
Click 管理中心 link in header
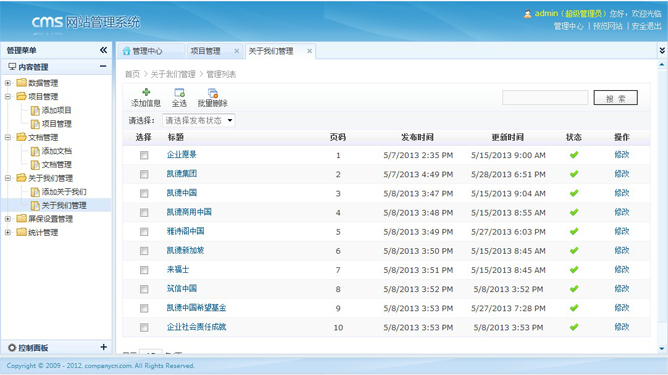568,26
